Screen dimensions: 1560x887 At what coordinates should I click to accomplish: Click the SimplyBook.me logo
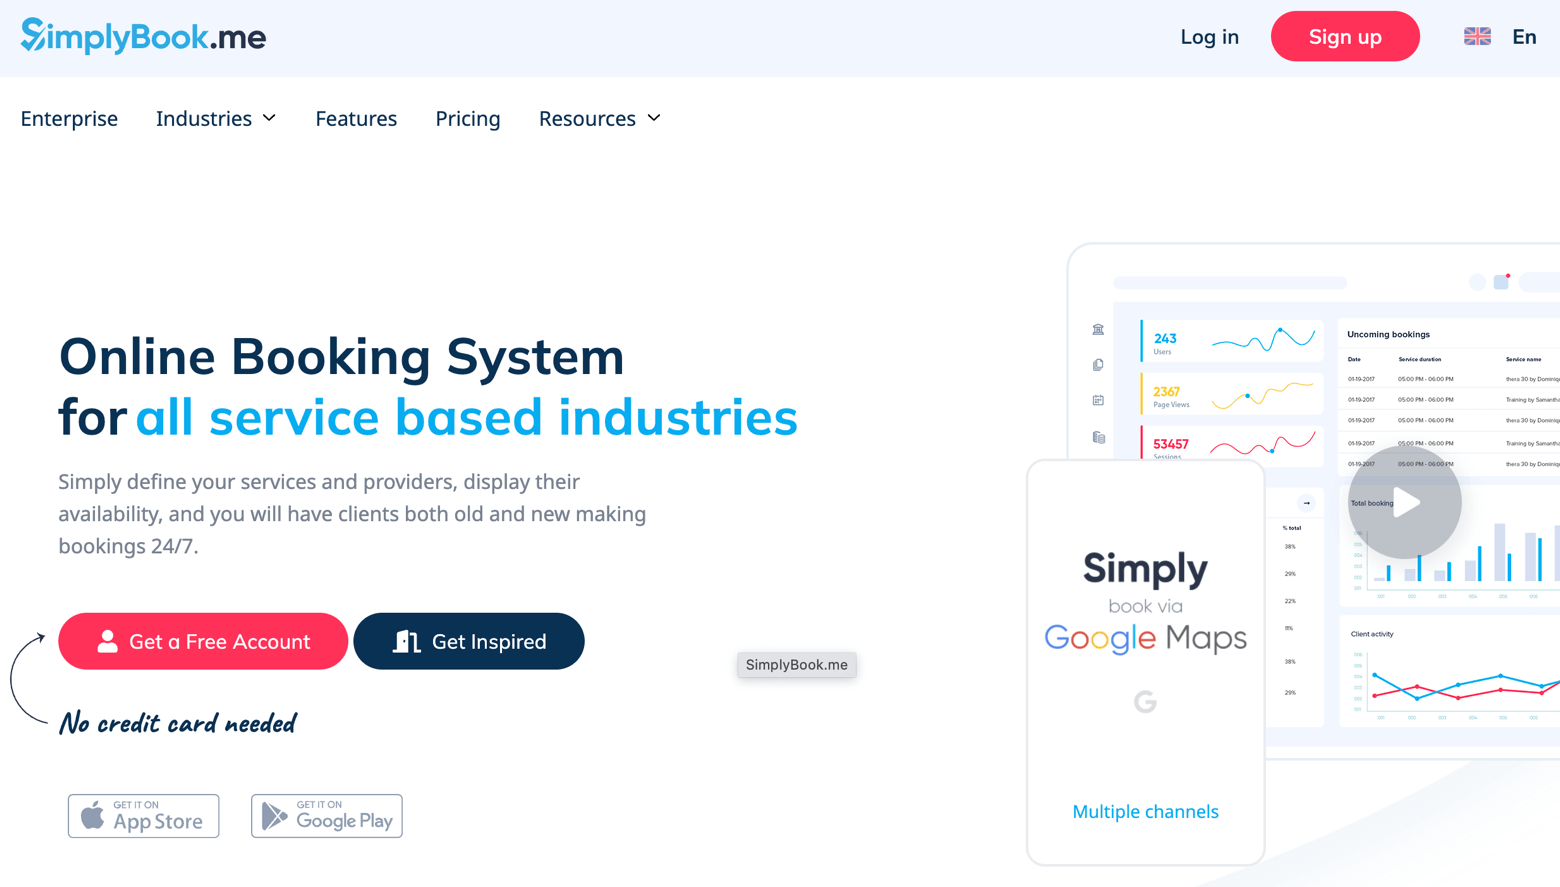coord(143,37)
